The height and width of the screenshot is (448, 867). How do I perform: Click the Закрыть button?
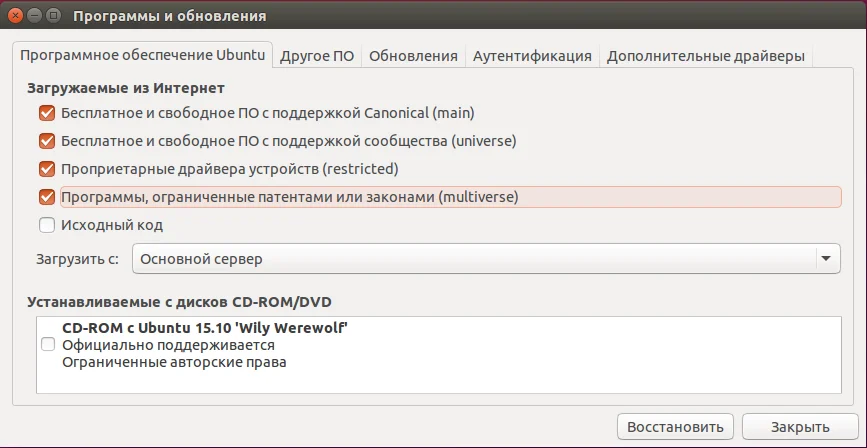[800, 426]
